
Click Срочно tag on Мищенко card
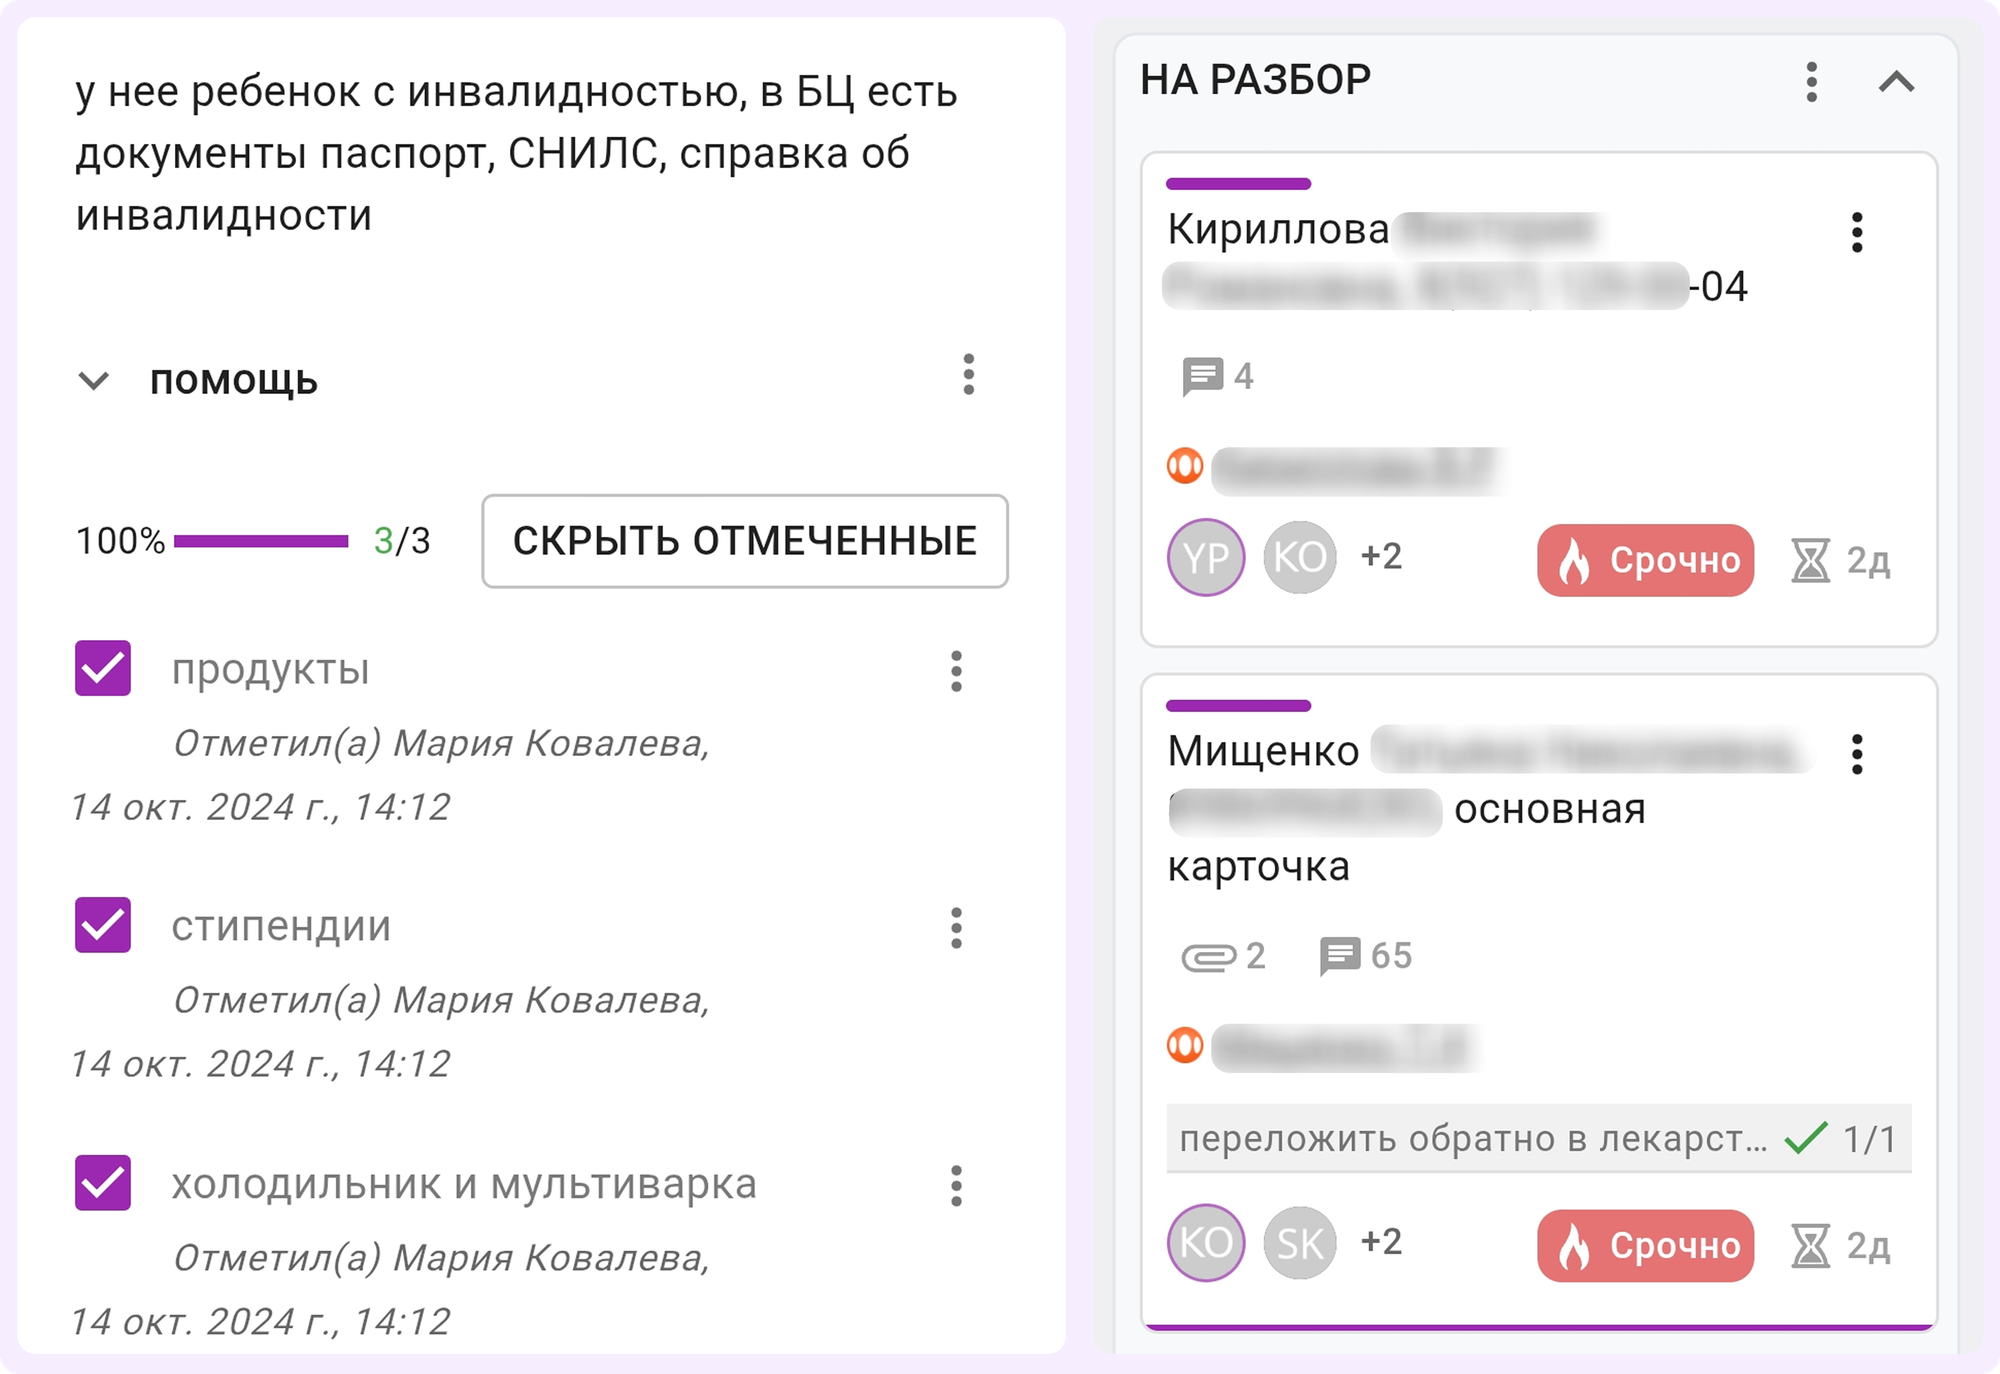[x=1646, y=1246]
